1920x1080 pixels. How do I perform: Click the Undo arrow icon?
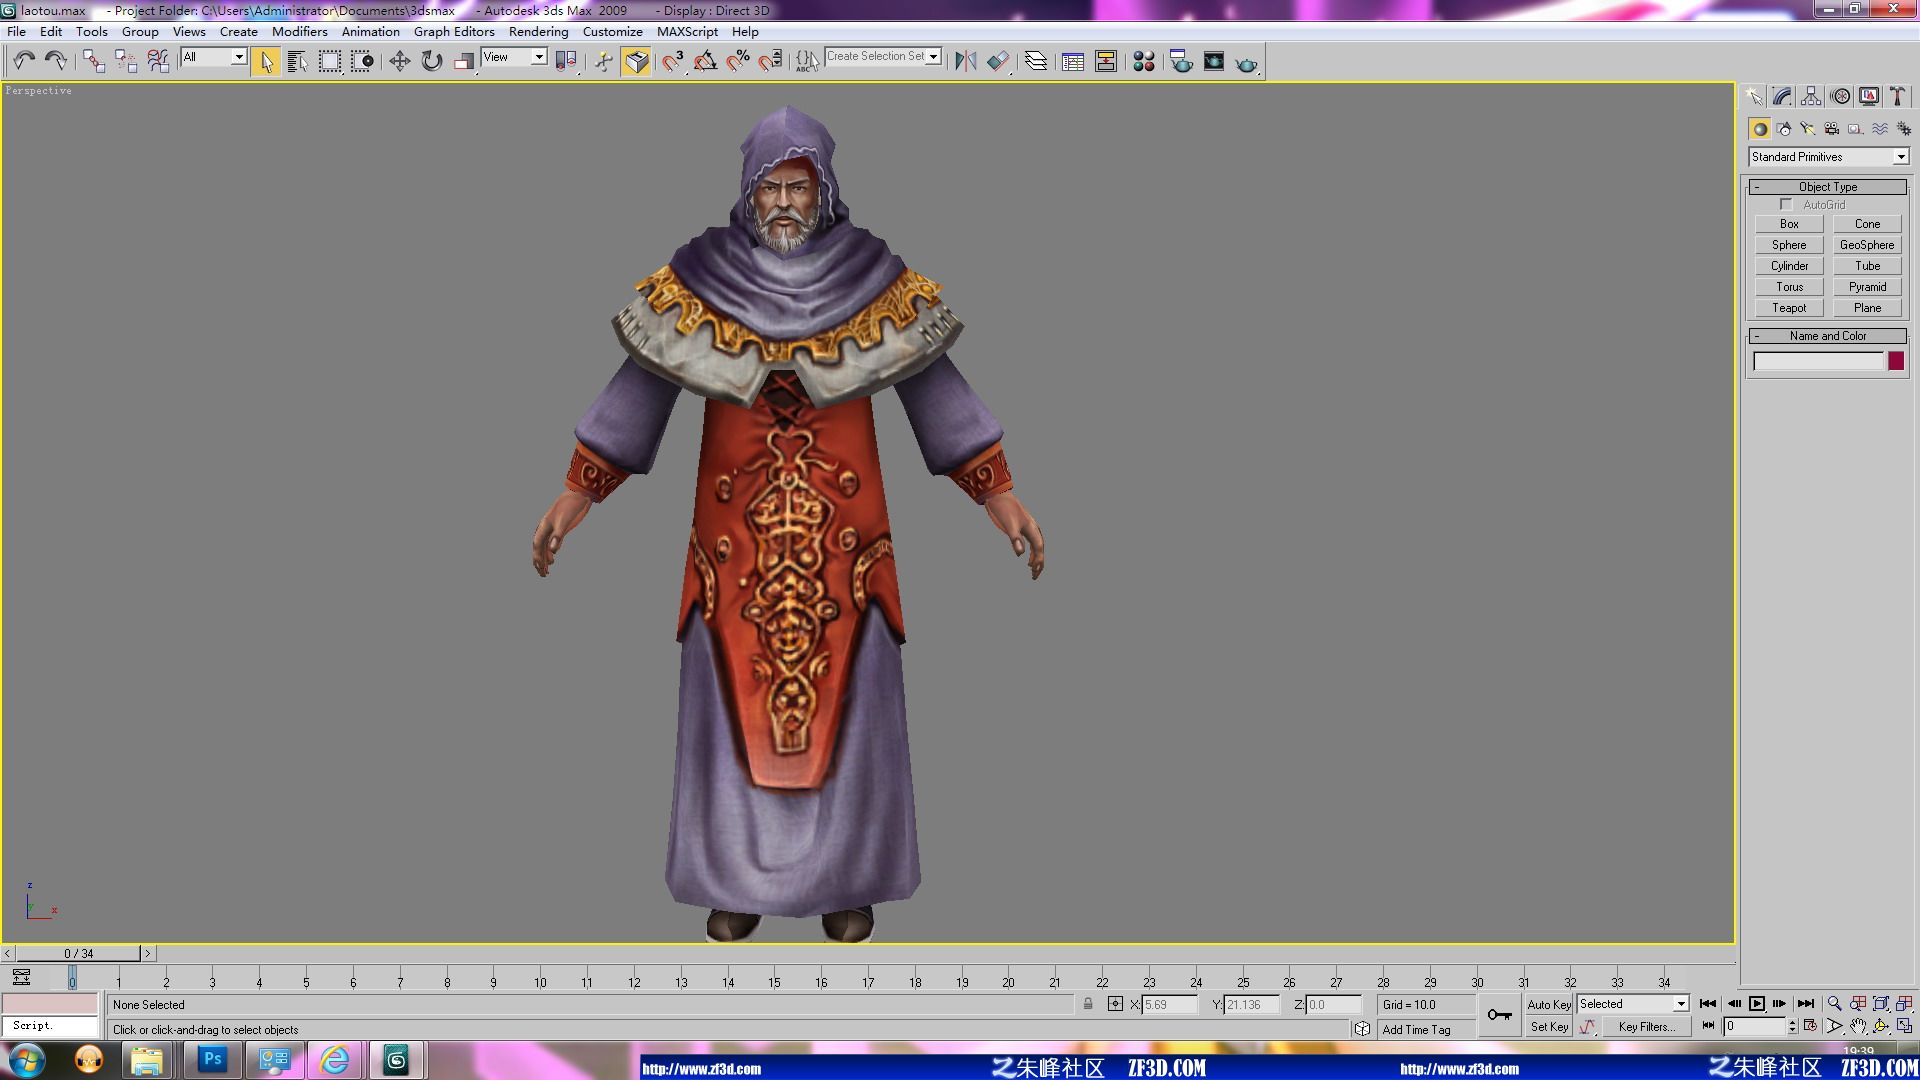pos(24,61)
